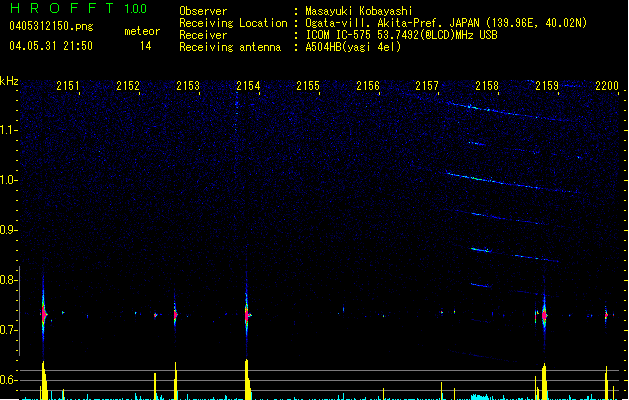
Task: Click the 2153 time marker
Action: pyautogui.click(x=188, y=86)
